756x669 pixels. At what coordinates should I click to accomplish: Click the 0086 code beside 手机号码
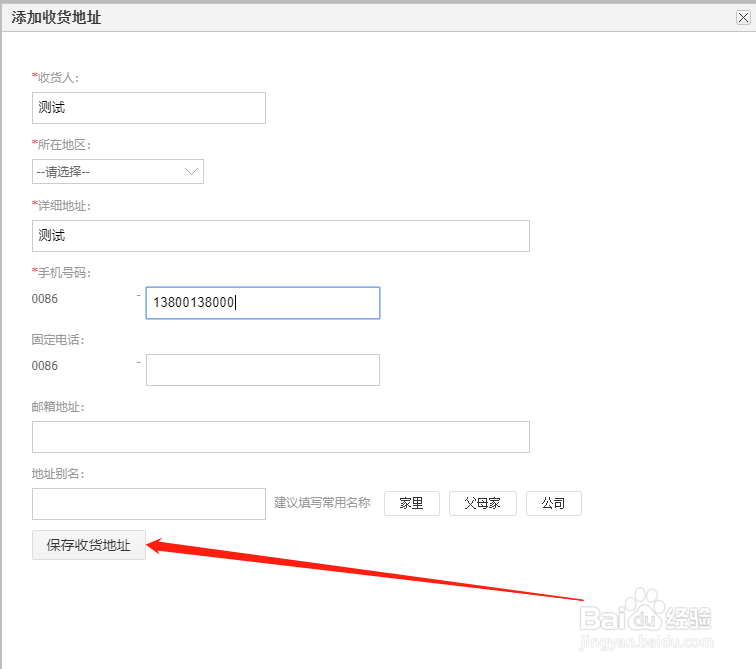pos(45,299)
